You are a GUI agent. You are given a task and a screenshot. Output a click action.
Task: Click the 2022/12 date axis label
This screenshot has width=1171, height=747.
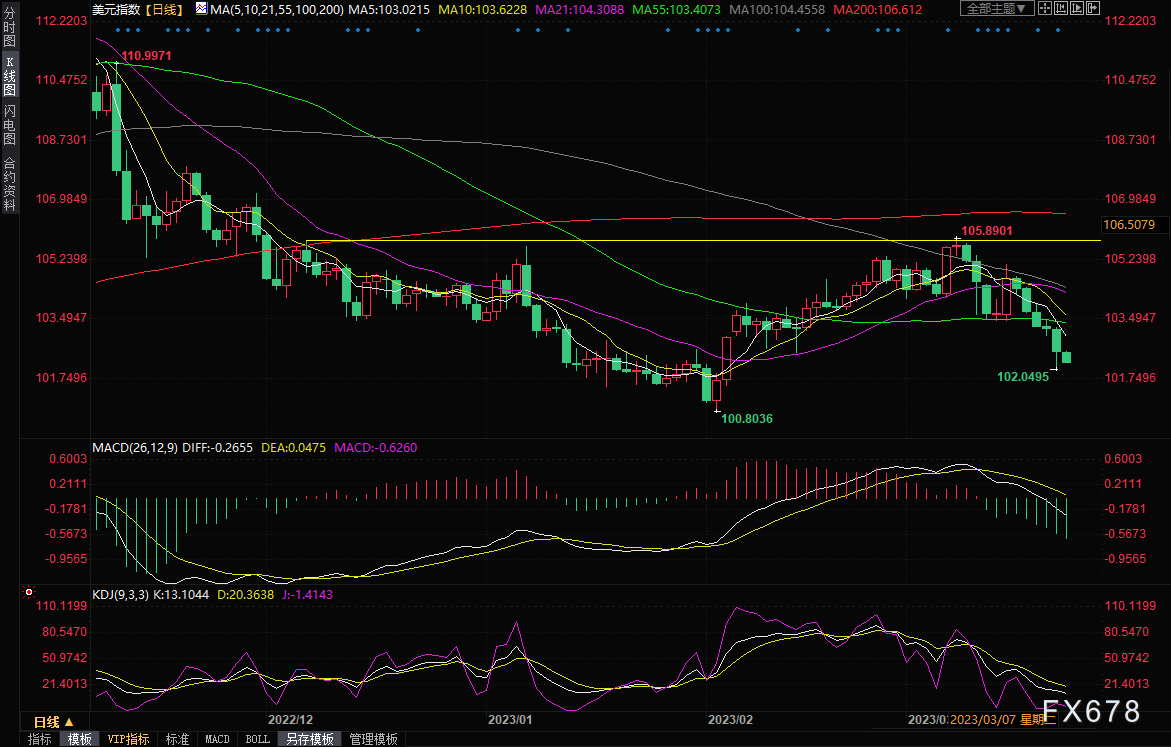click(291, 719)
